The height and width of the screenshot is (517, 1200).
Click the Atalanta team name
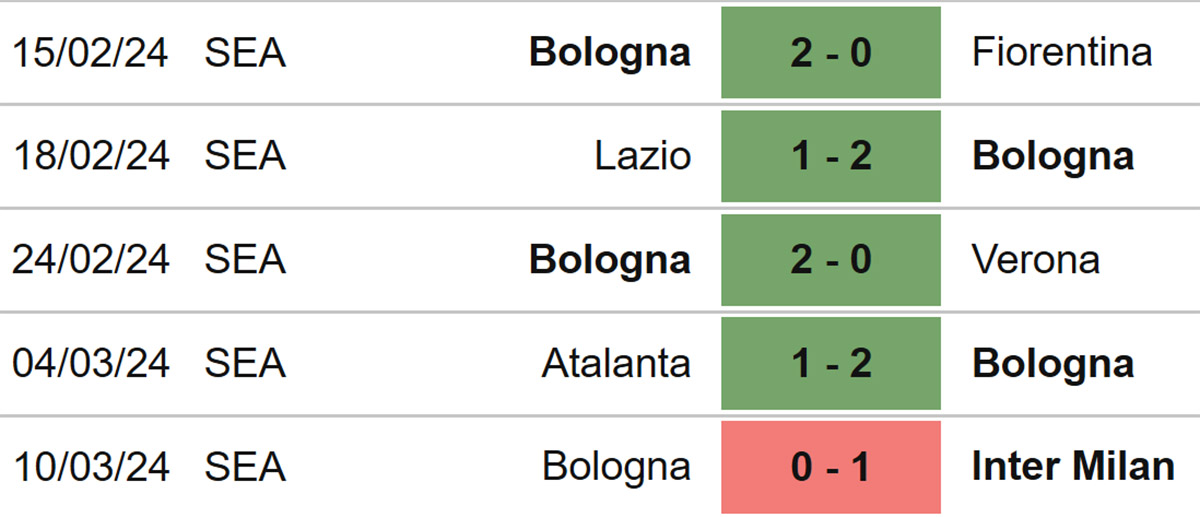click(616, 364)
